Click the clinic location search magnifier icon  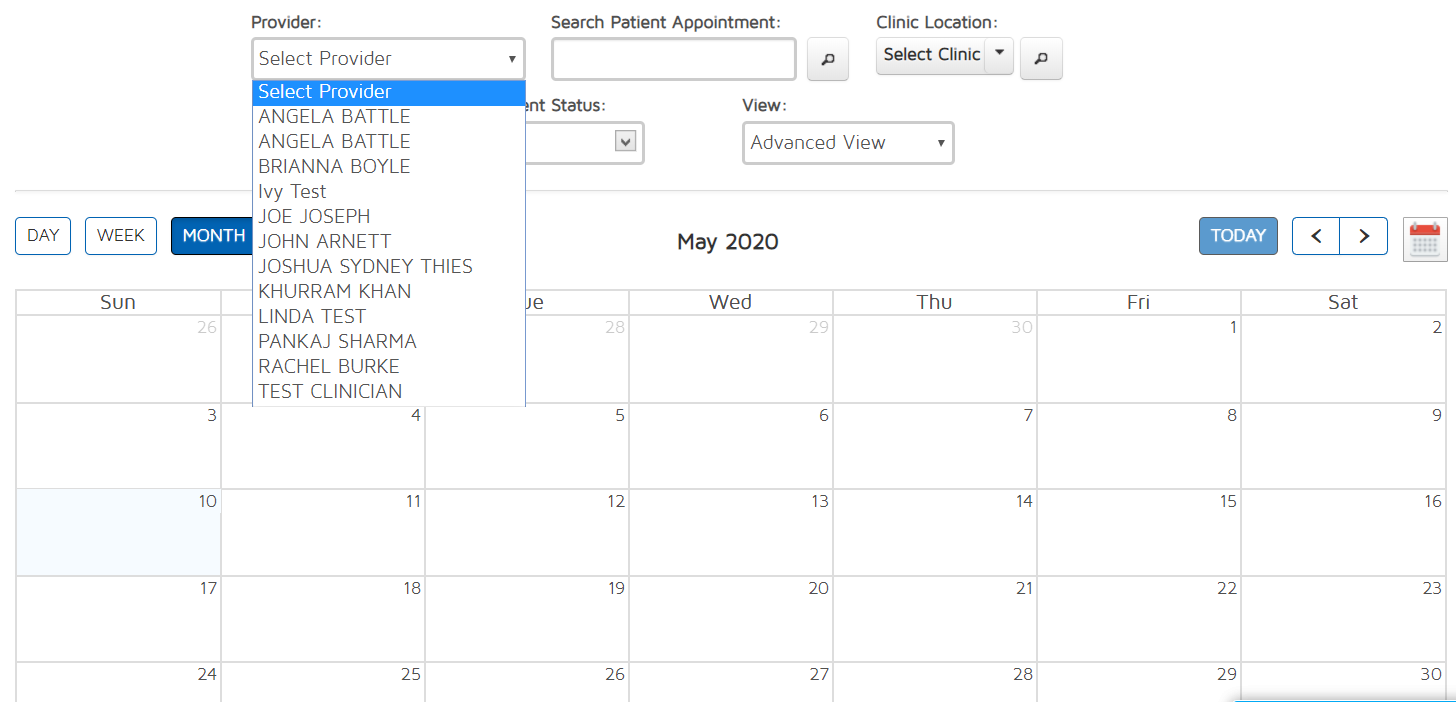[1041, 59]
